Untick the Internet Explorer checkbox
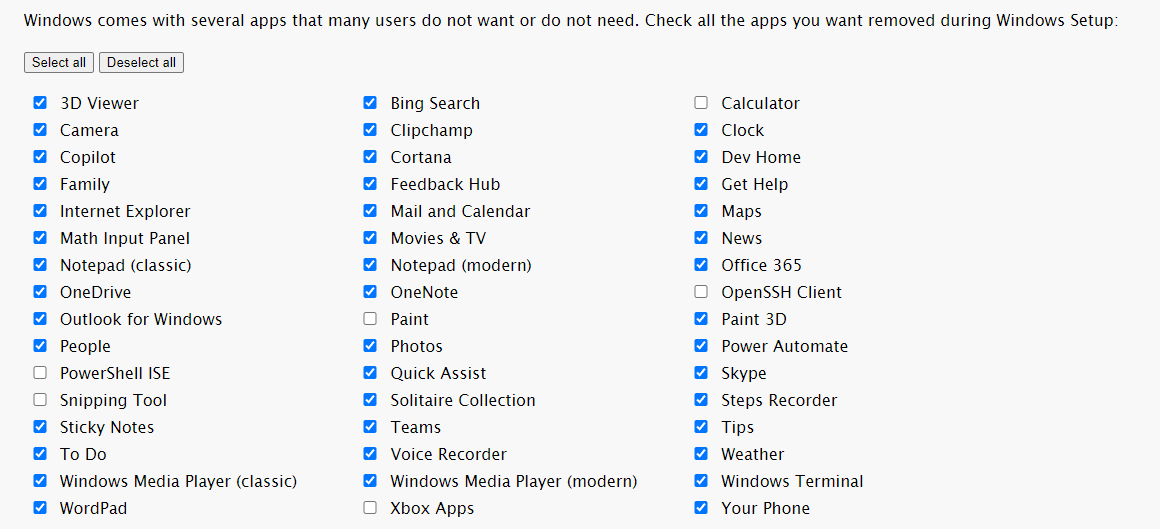The width and height of the screenshot is (1160, 529). pos(40,211)
